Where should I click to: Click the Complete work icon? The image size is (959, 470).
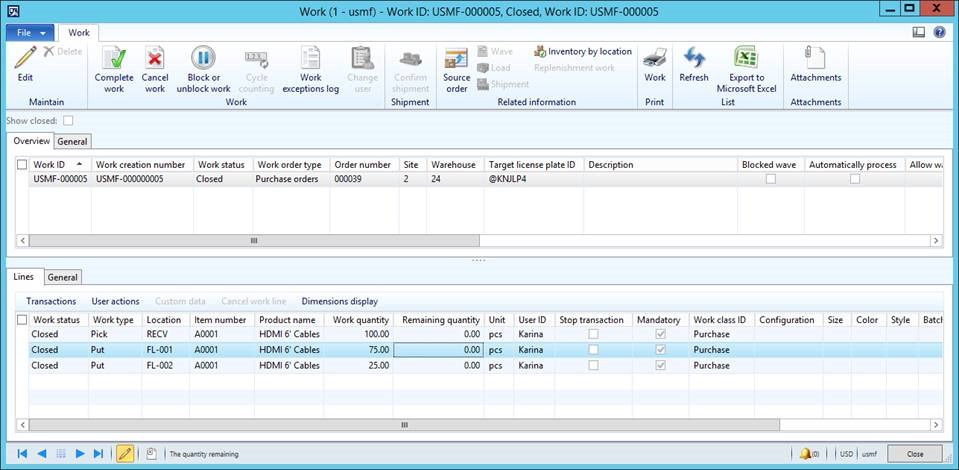[114, 57]
